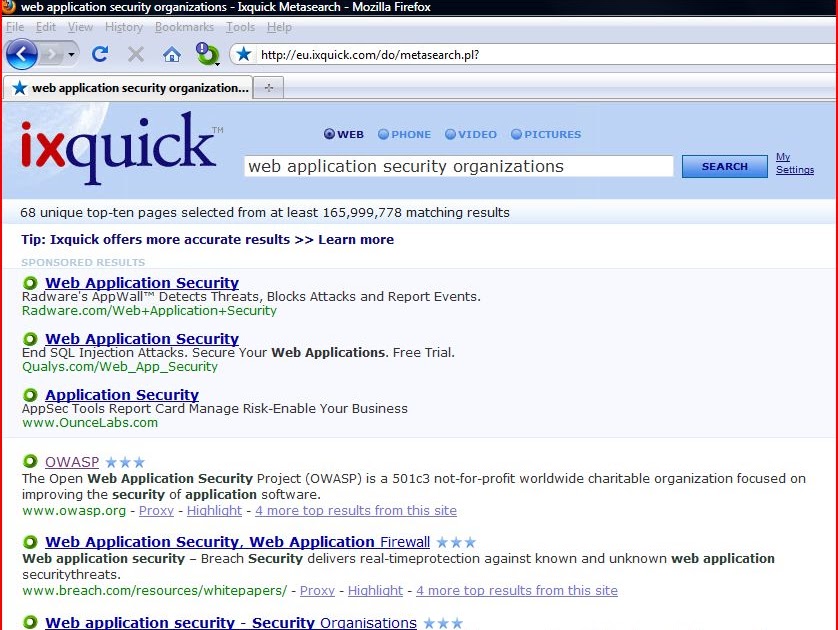This screenshot has width=838, height=630.
Task: Click green circle icon beside Radware result
Action: 30,283
